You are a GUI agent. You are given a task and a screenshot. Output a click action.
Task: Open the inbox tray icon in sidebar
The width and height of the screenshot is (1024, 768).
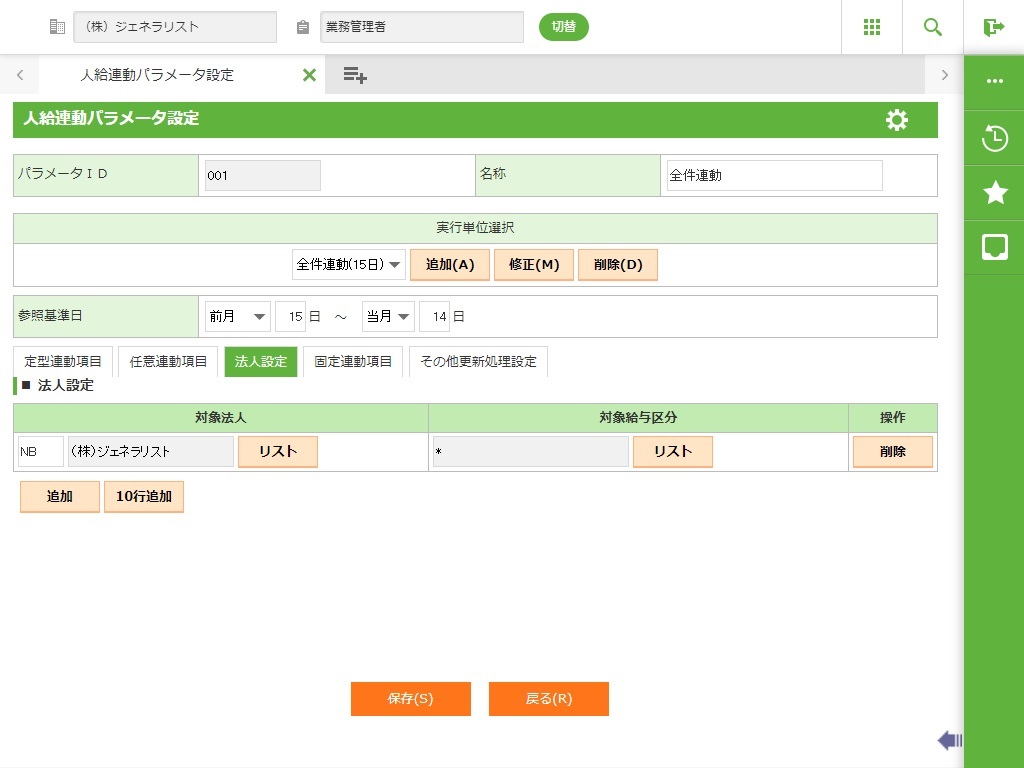994,247
